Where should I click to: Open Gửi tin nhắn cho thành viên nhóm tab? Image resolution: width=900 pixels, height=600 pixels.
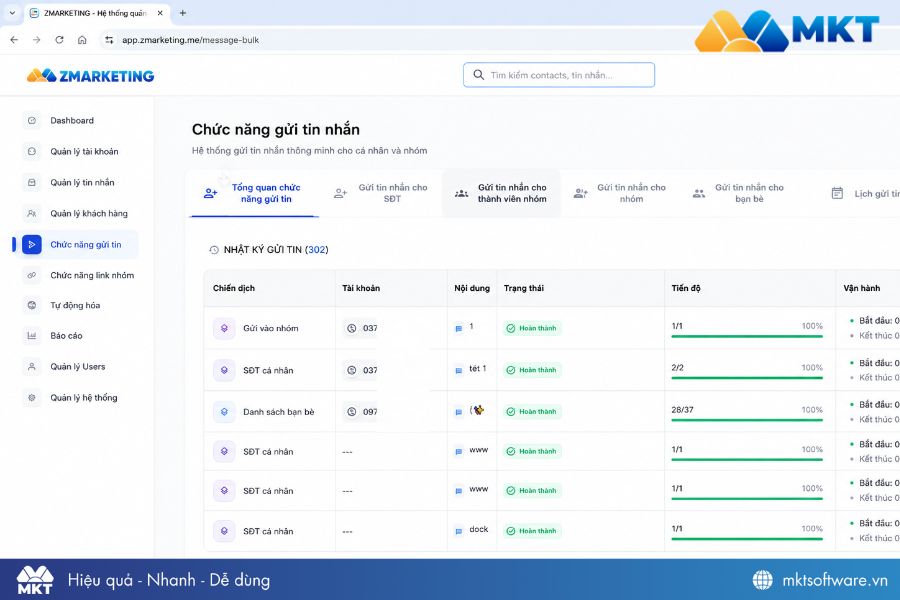click(x=501, y=193)
